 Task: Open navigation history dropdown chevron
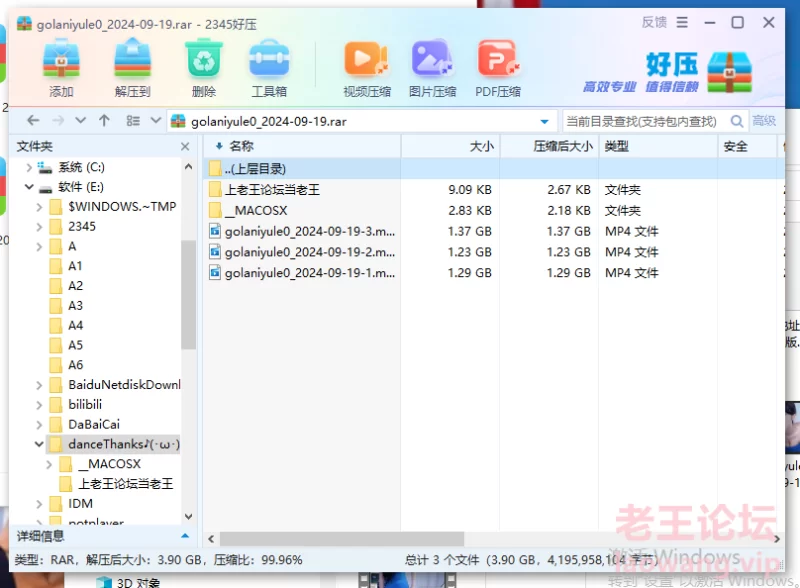click(x=80, y=121)
